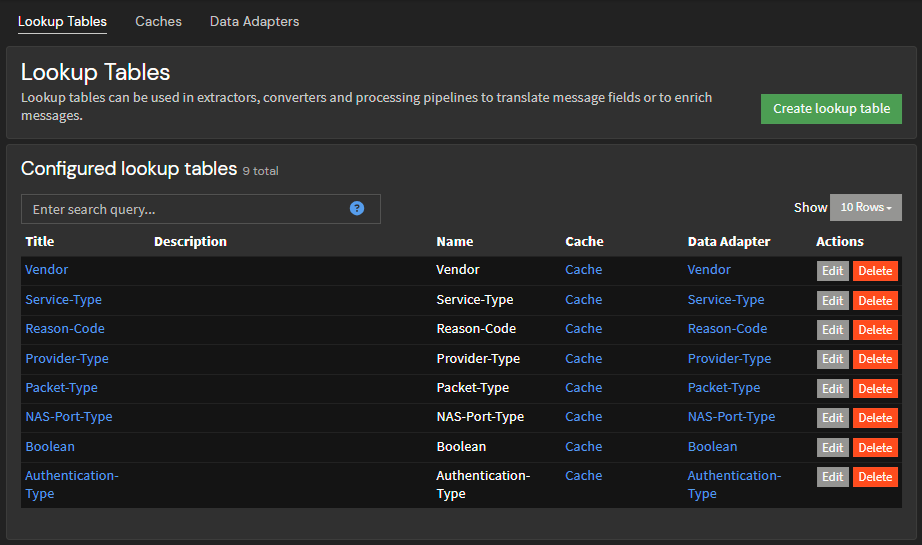
Task: Edit the Service-Type lookup table
Action: [832, 300]
